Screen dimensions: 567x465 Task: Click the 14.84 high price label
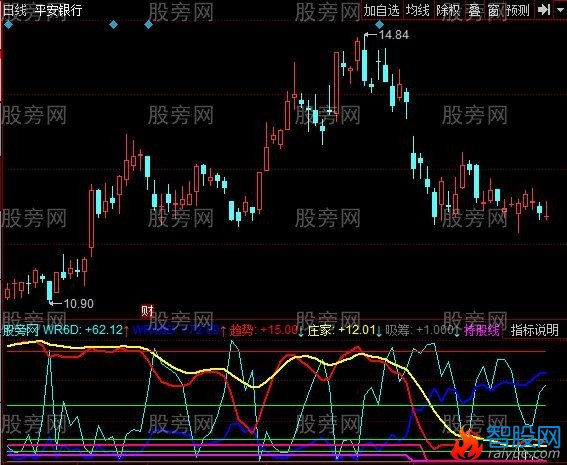[x=393, y=35]
